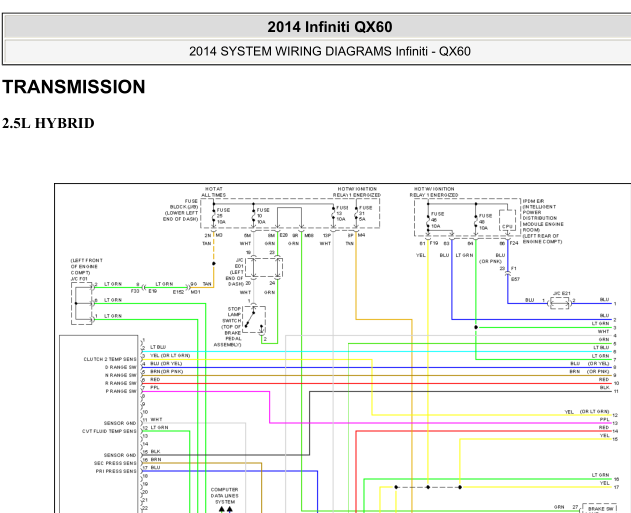
Task: Click the PPL wire label at pin 7
Action: pyautogui.click(x=155, y=387)
